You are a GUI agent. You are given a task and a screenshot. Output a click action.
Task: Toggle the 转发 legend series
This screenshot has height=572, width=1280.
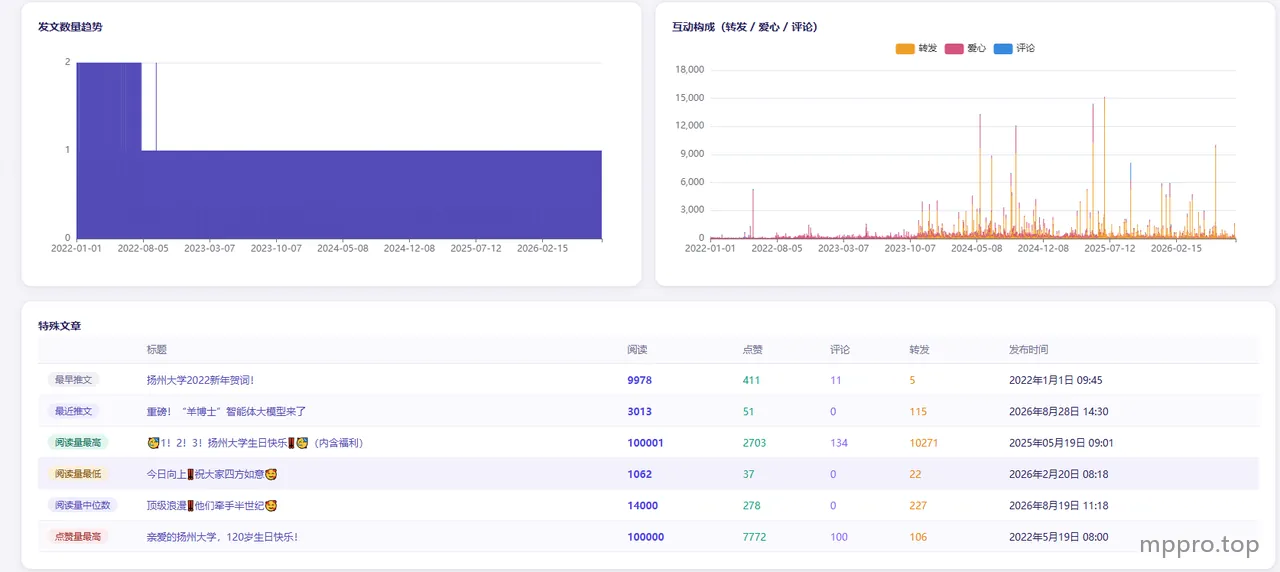pyautogui.click(x=917, y=48)
